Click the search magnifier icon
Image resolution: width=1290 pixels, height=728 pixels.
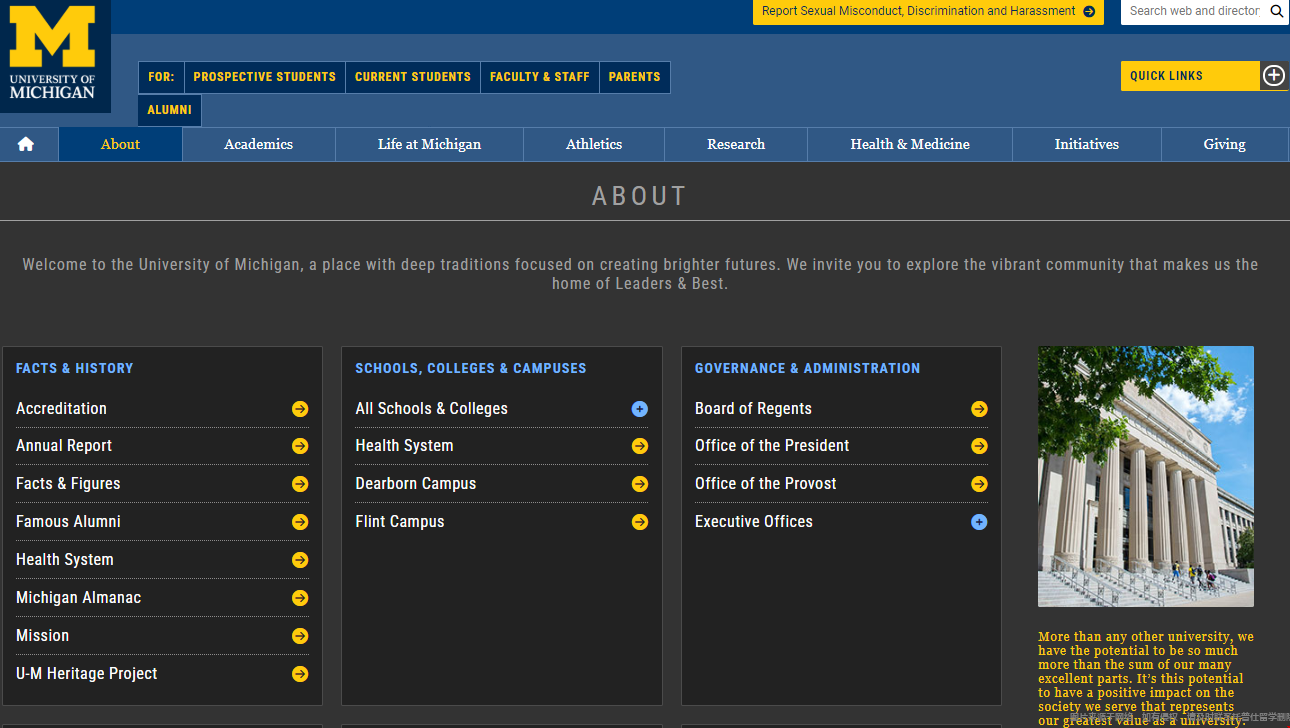point(1277,11)
